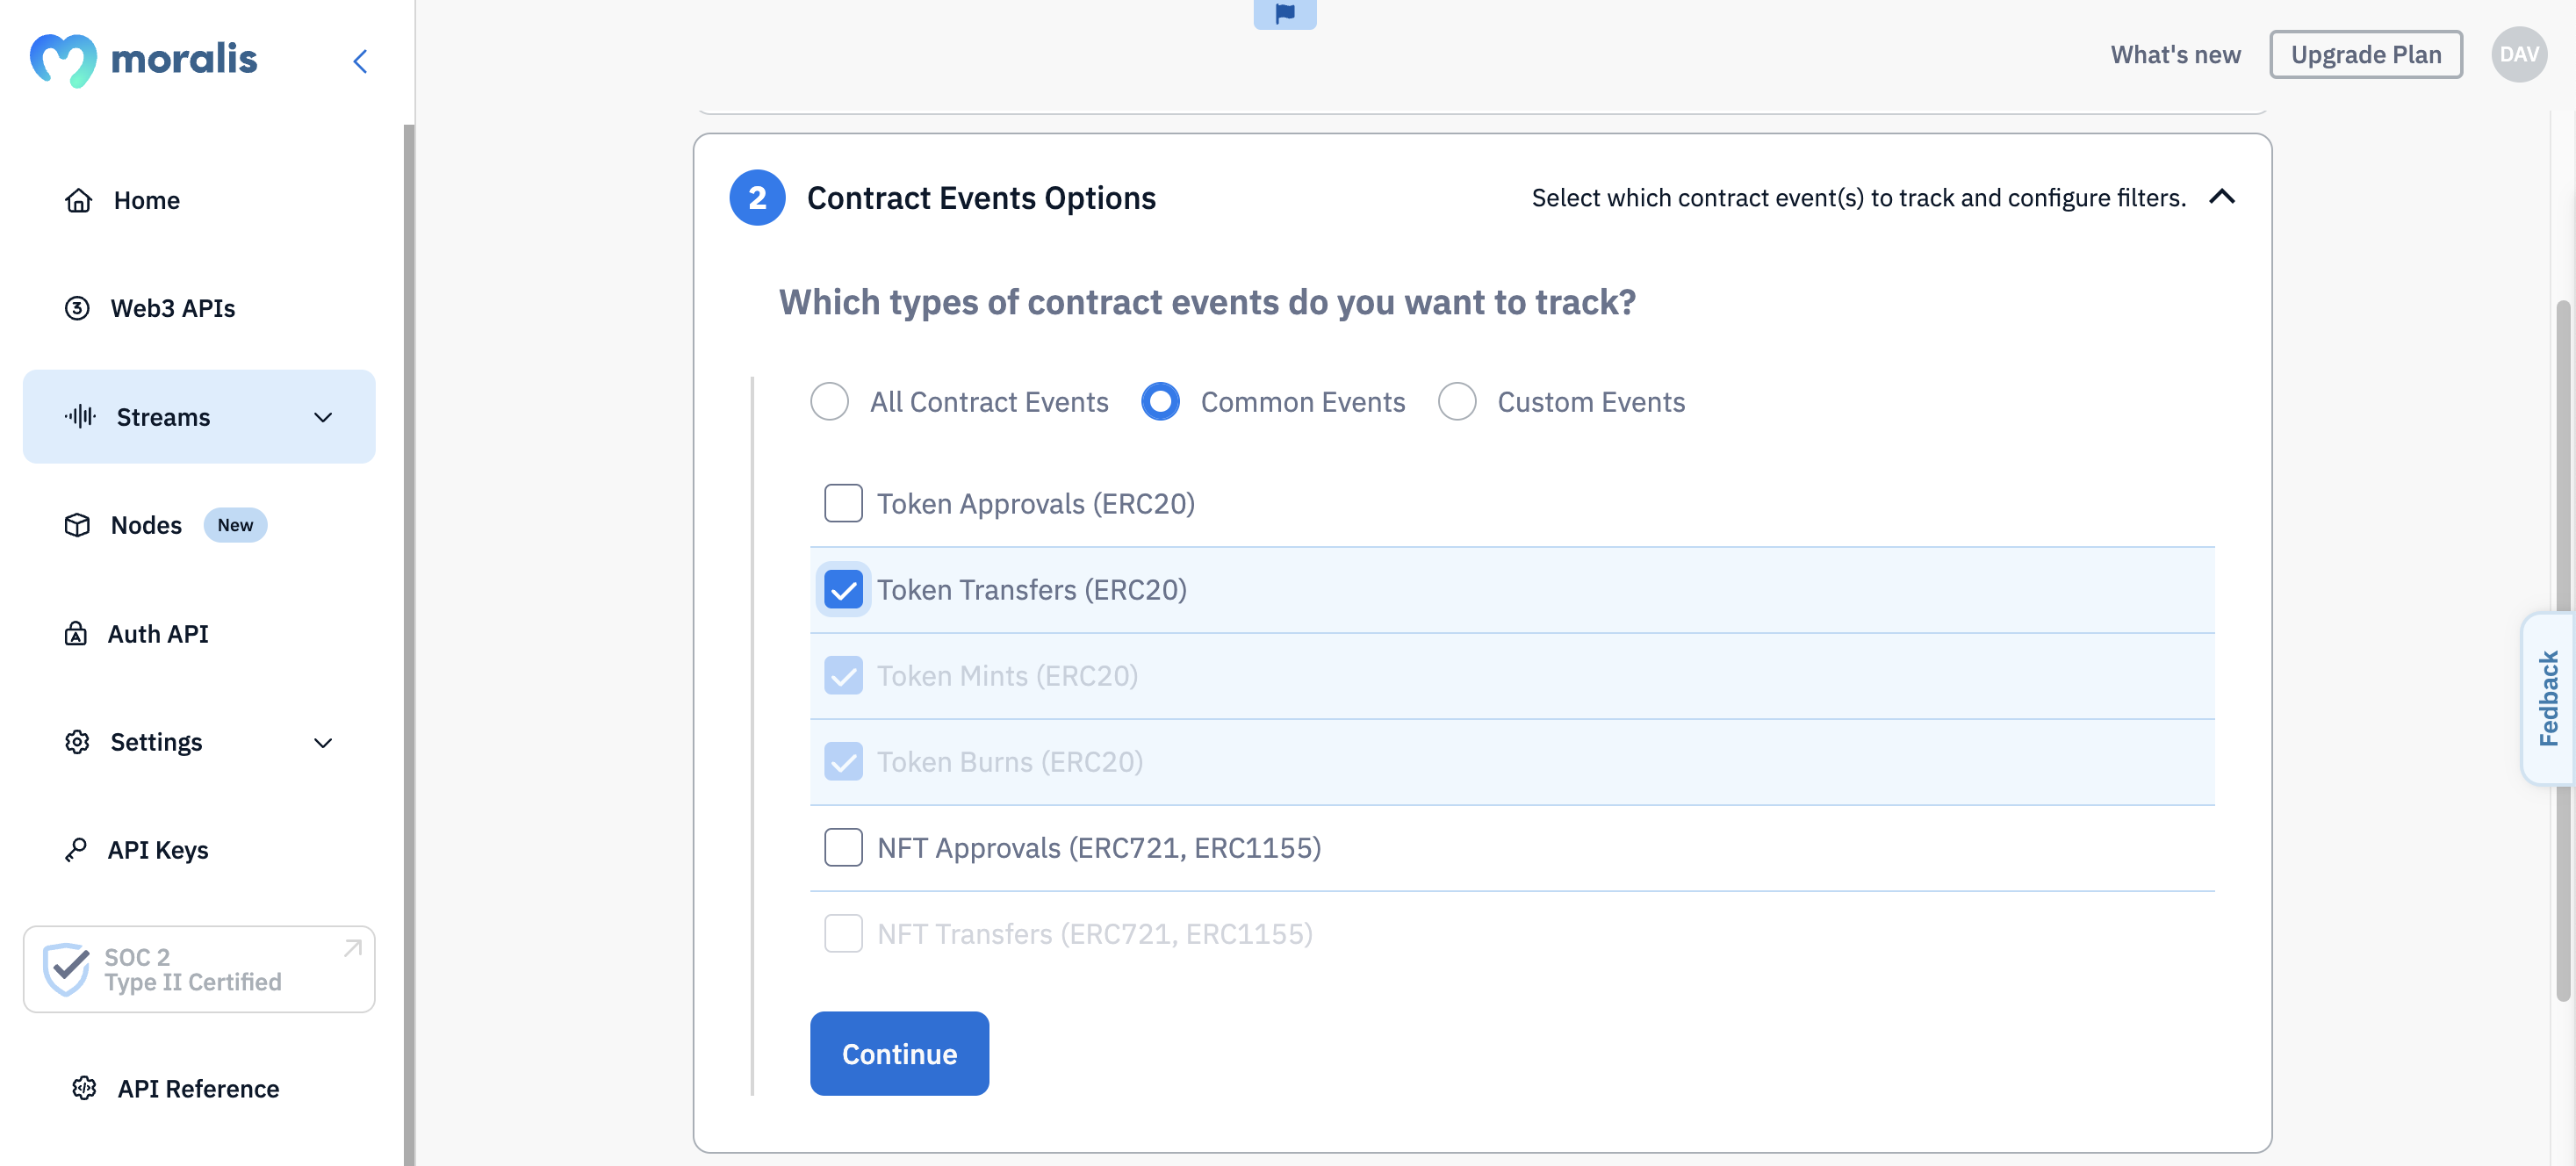
Task: Open the Nodes section
Action: pos(147,524)
